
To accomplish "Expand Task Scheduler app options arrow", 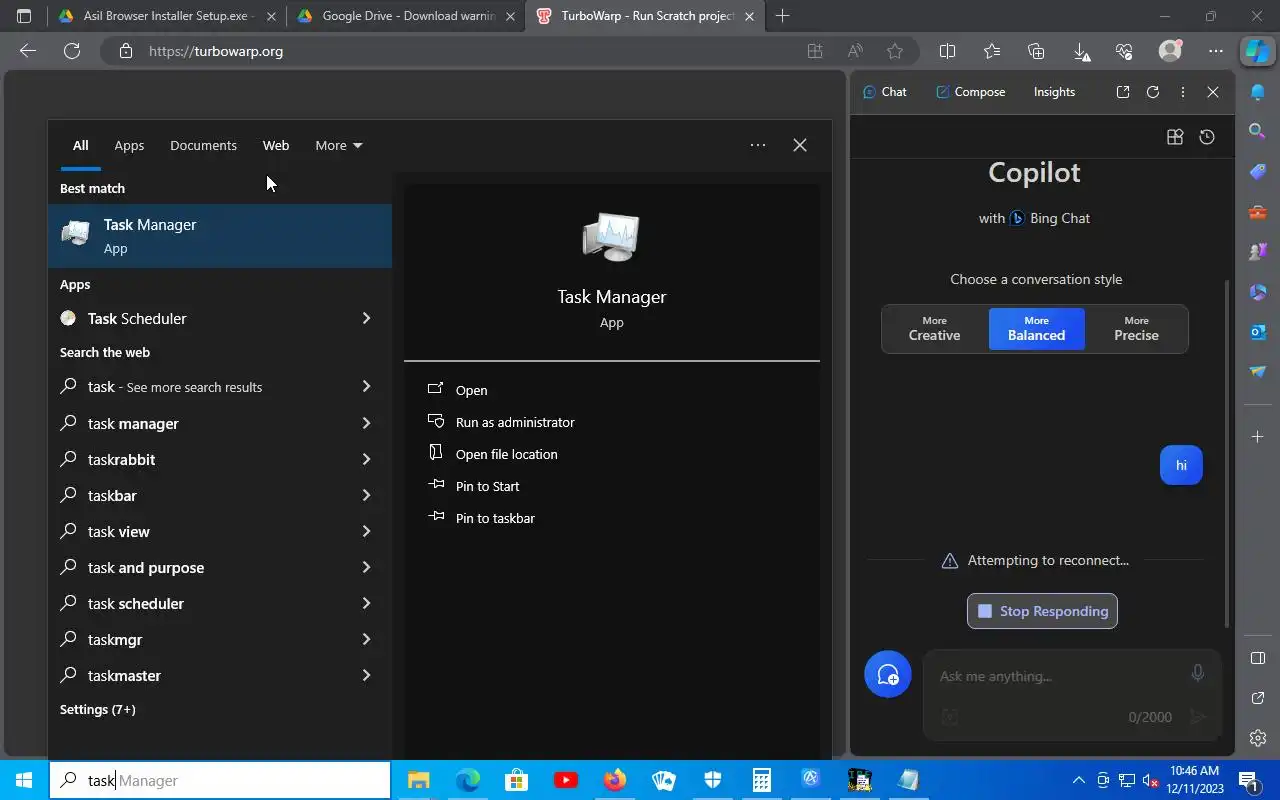I will click(366, 318).
